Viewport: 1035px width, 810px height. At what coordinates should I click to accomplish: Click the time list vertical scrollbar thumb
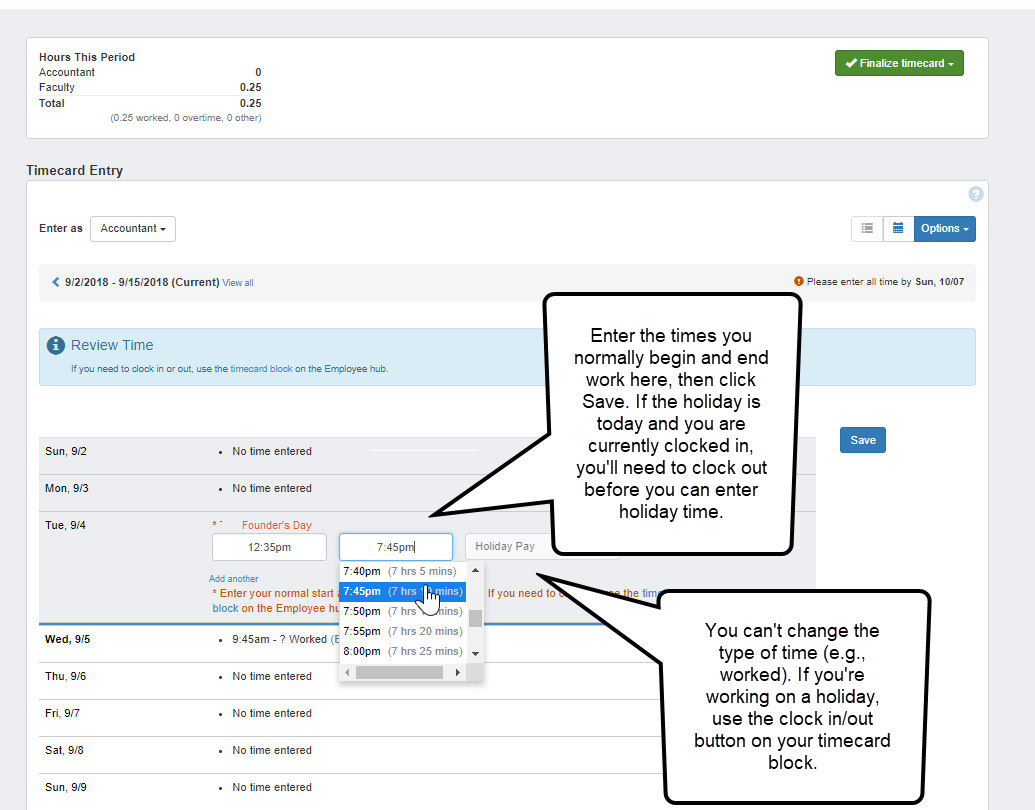pyautogui.click(x=475, y=619)
